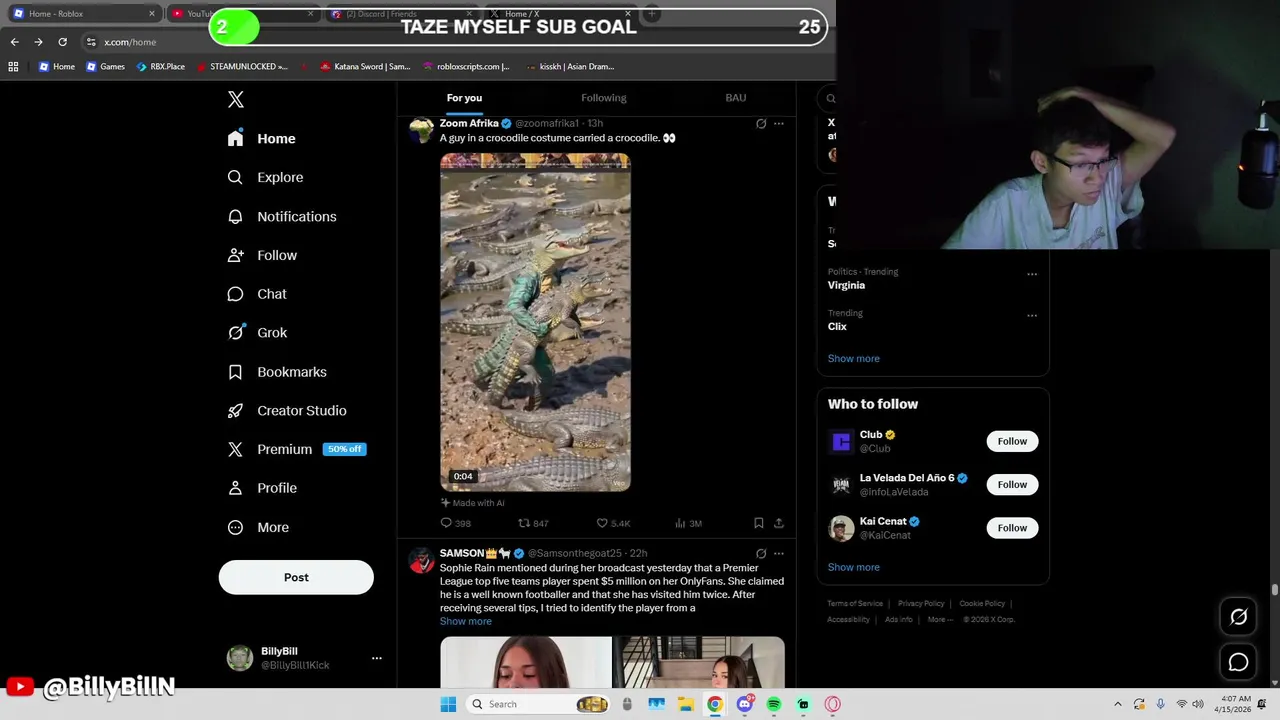Open Creator Studio in the sidebar
This screenshot has height=720, width=1280.
pyautogui.click(x=287, y=411)
